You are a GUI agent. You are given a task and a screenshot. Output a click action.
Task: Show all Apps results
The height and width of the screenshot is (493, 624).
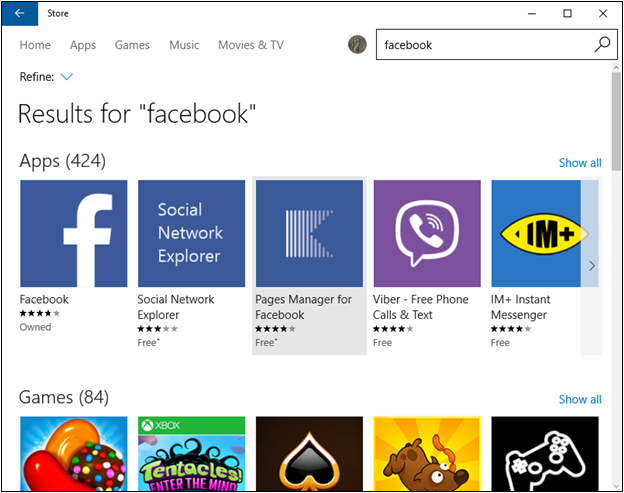580,163
